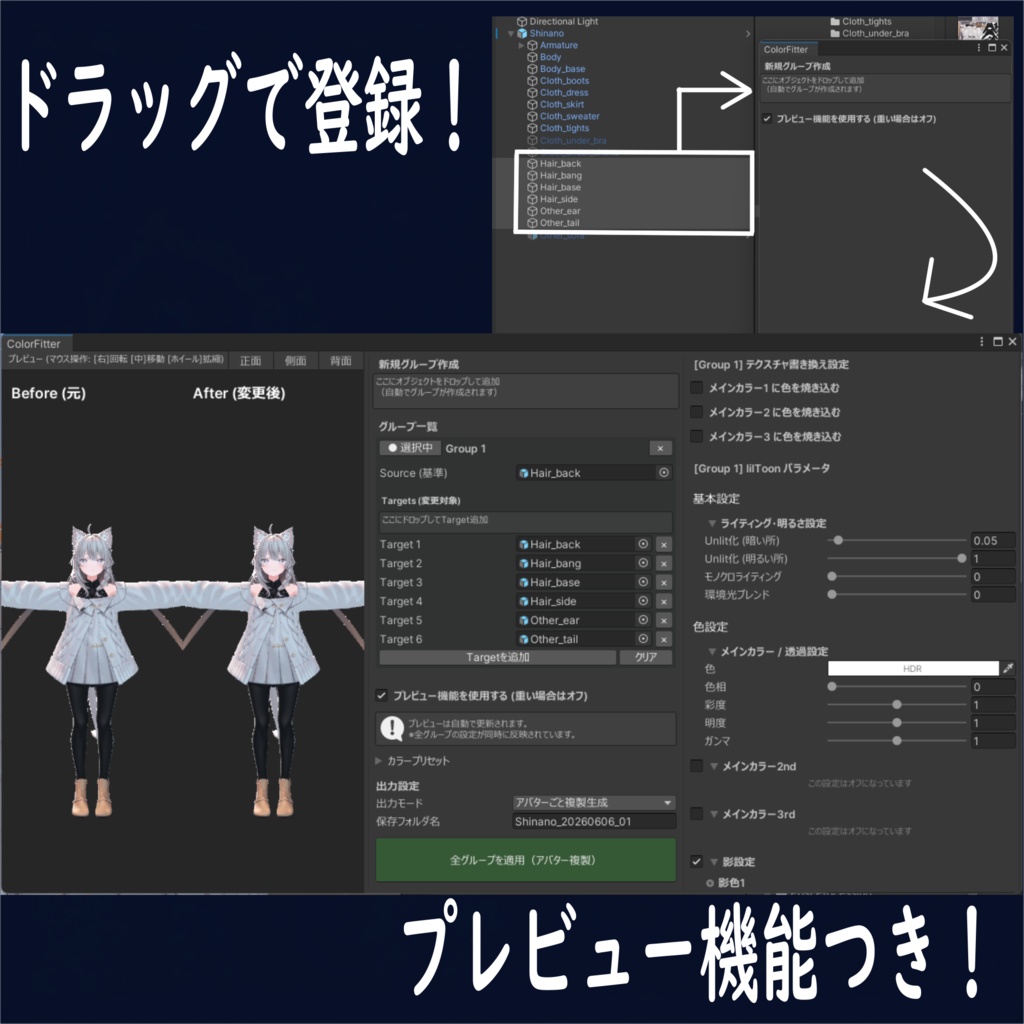
Task: Collapse 影設定 foldout arrow
Action: (x=714, y=861)
